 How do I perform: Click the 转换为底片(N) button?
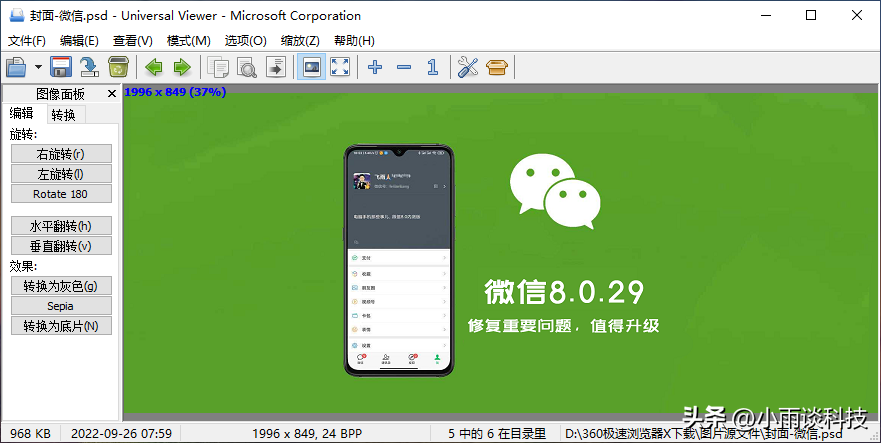[x=61, y=326]
